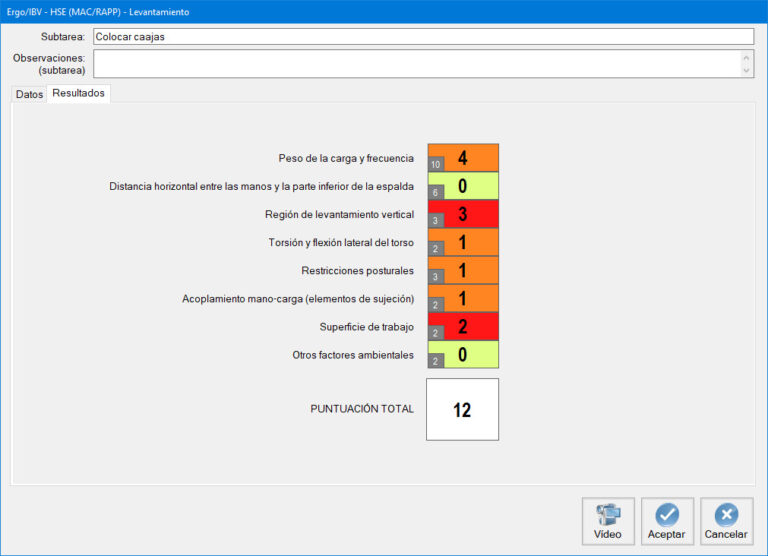Click the Peso de la carga y frecuencia label

click(x=346, y=158)
